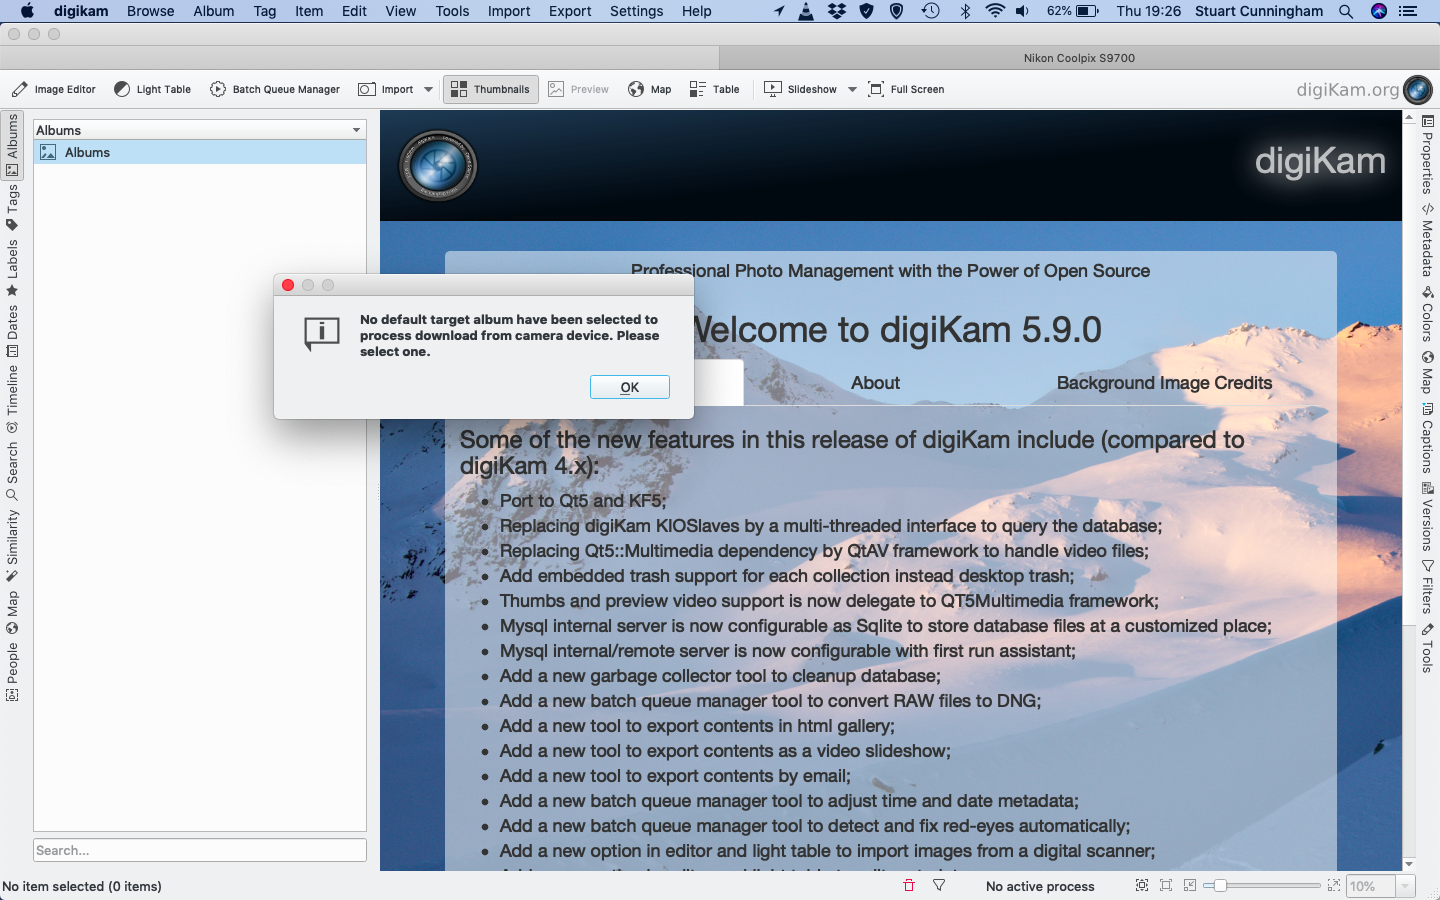This screenshot has height=900, width=1440.
Task: Open the zoom percentage dropdown
Action: 1405,886
